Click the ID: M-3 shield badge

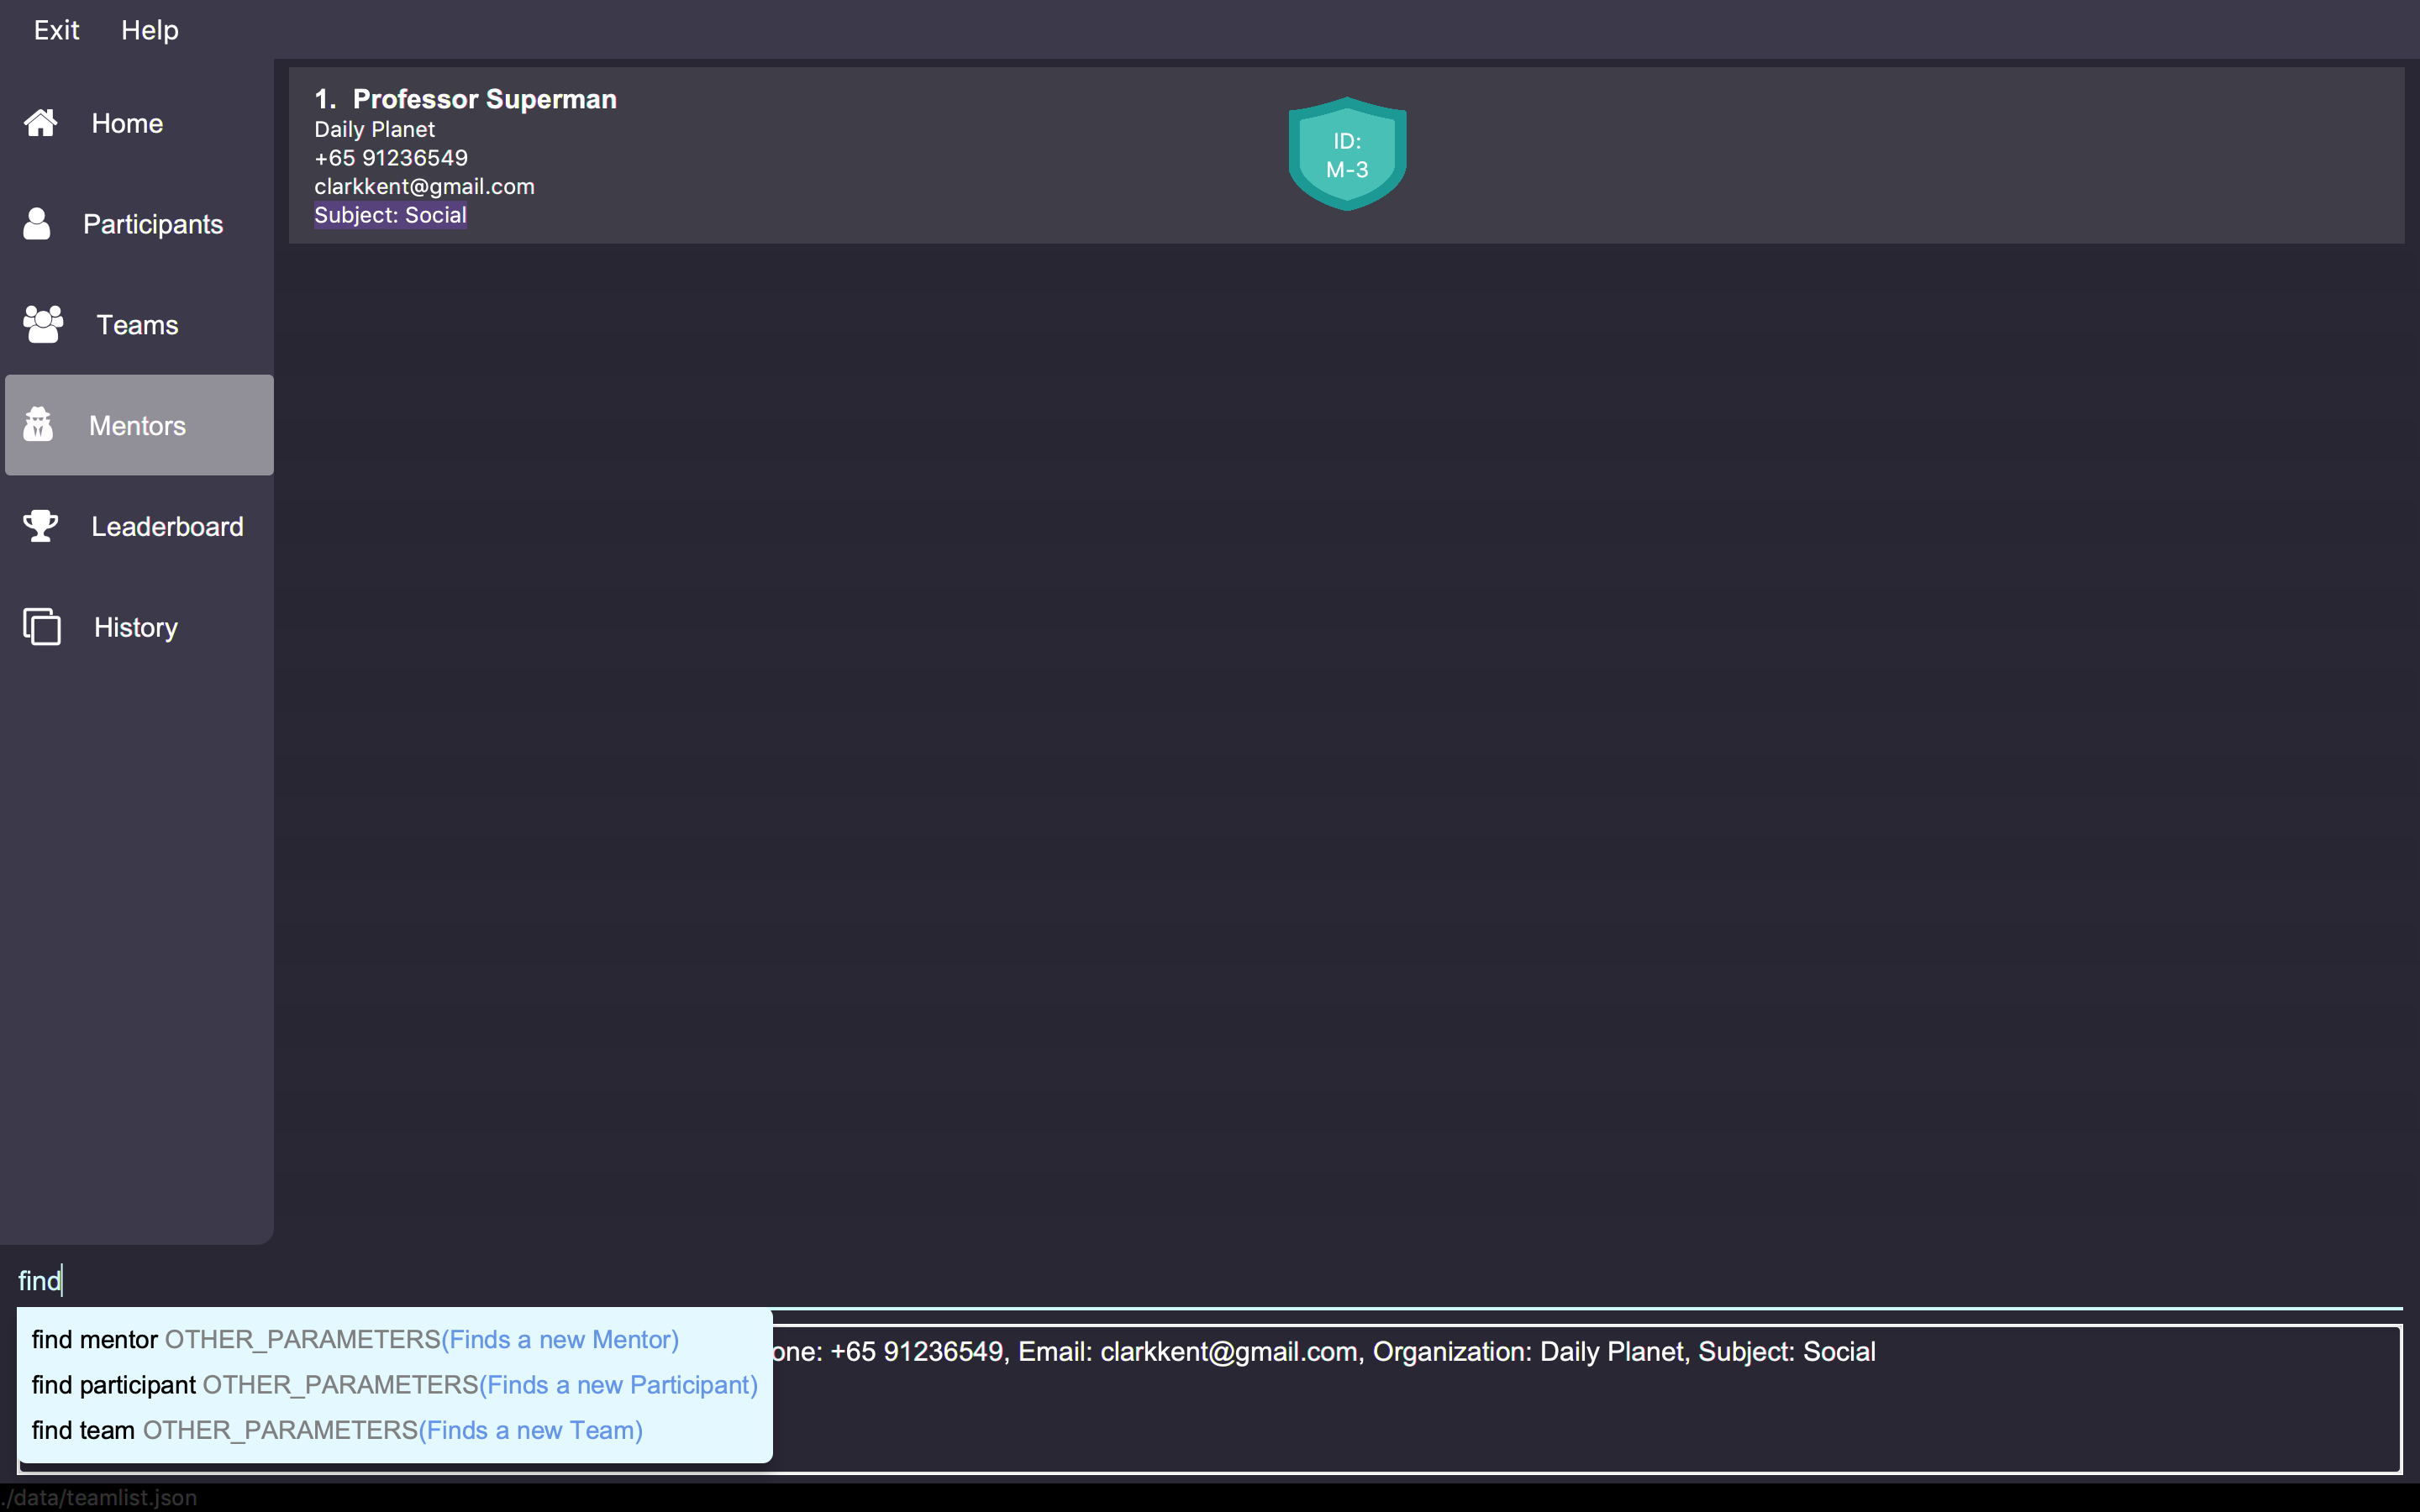tap(1347, 154)
